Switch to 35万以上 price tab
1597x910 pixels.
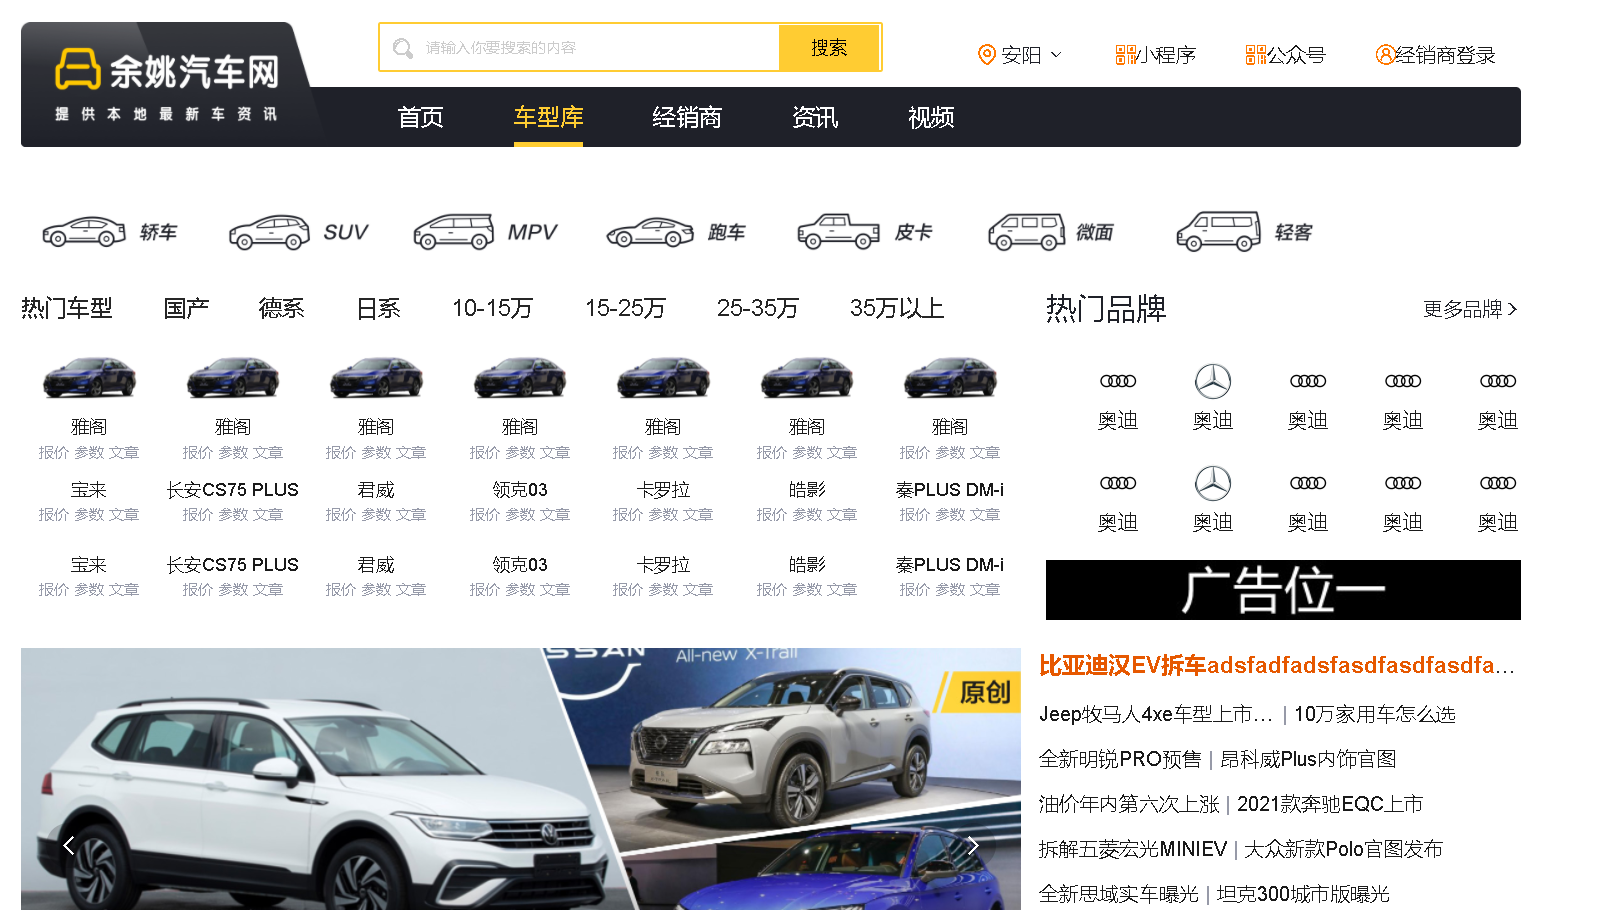(x=897, y=308)
